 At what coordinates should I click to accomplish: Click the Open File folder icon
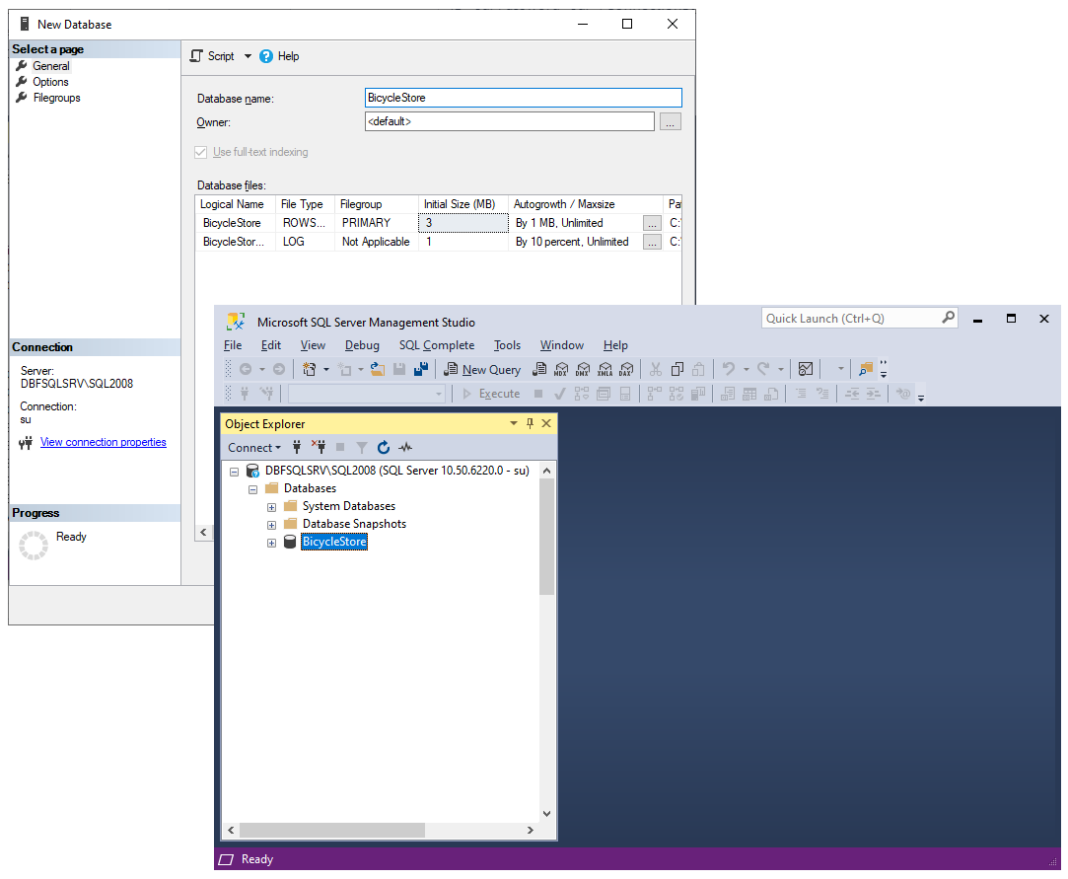click(x=377, y=369)
